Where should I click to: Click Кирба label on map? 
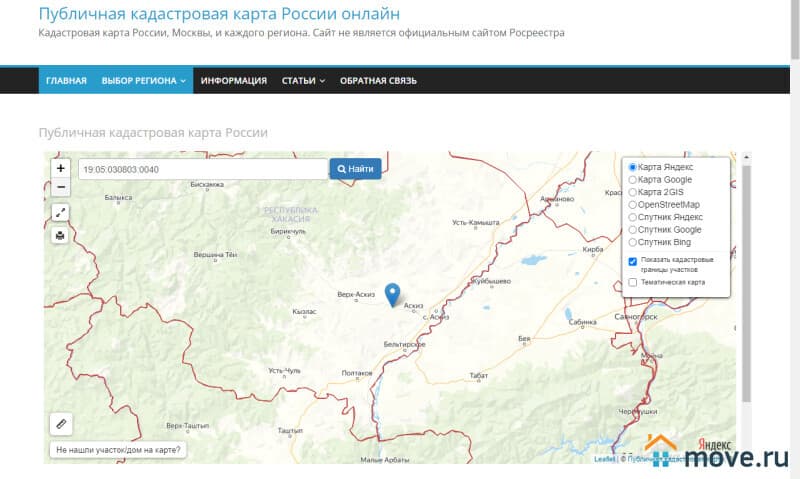pyautogui.click(x=593, y=249)
